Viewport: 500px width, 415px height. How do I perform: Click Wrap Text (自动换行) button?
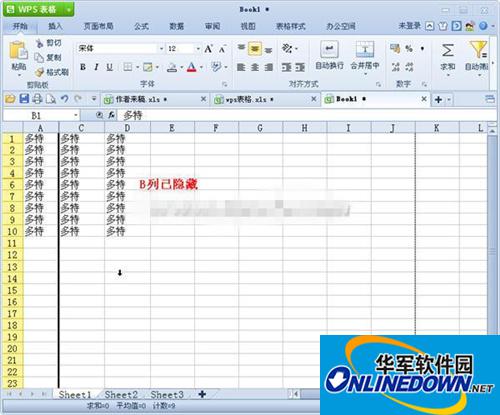coord(329,56)
